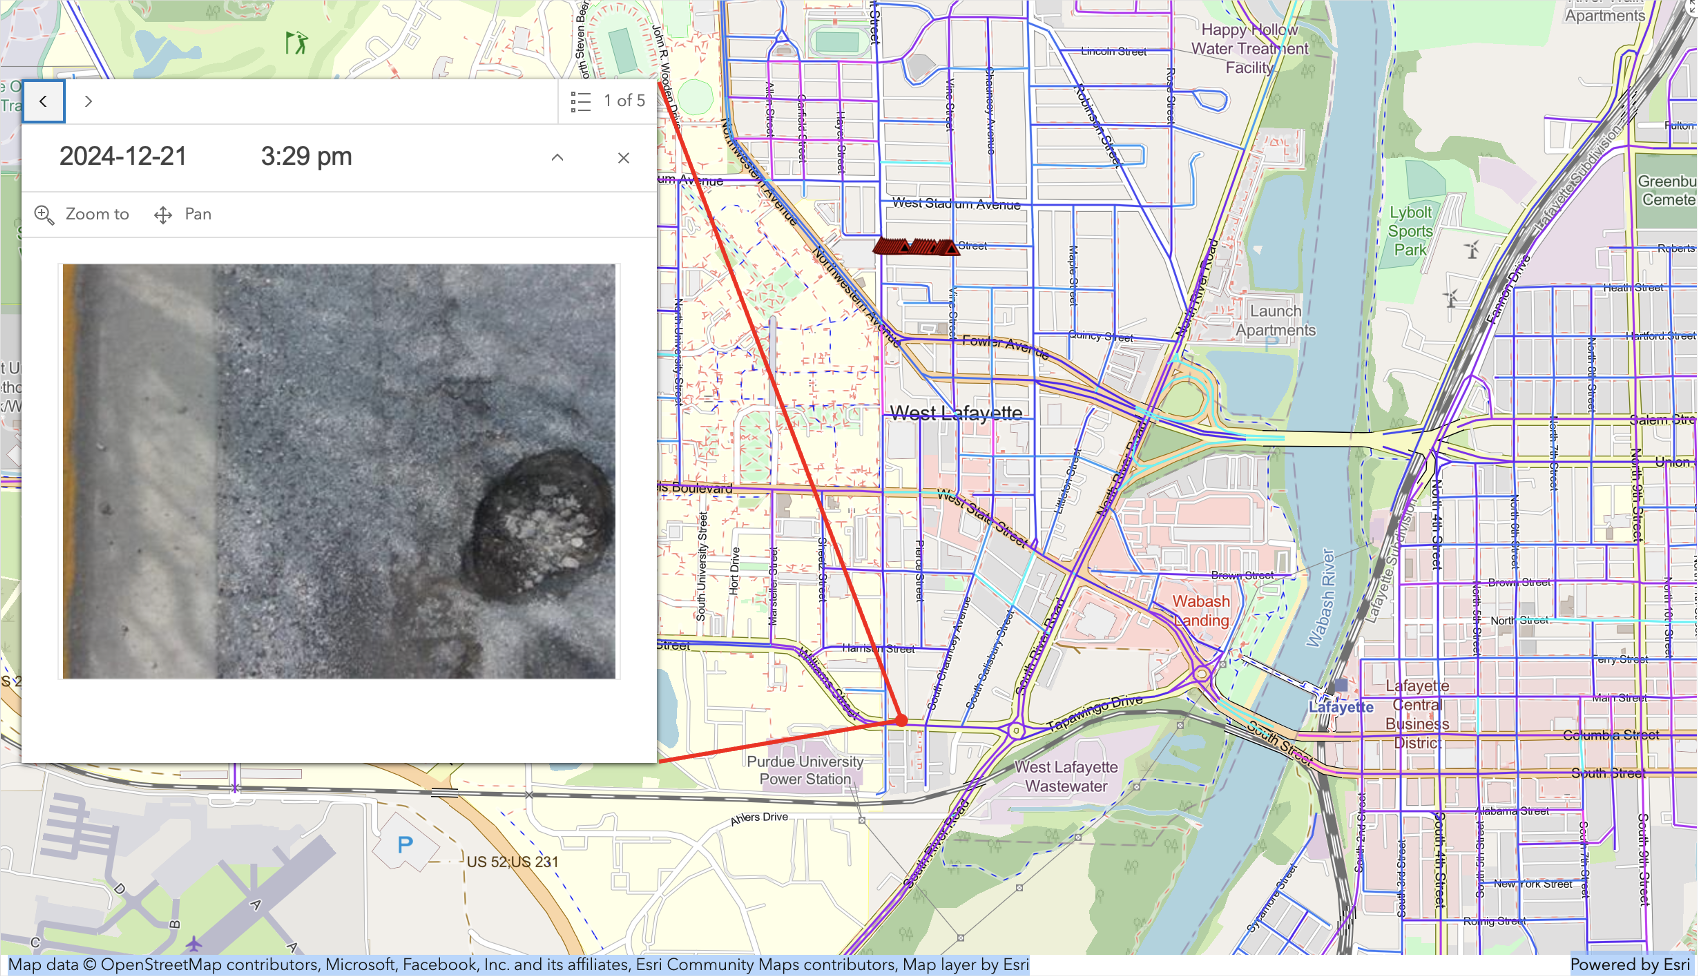
Task: Select the red point south of Williams Street
Action: 901,719
